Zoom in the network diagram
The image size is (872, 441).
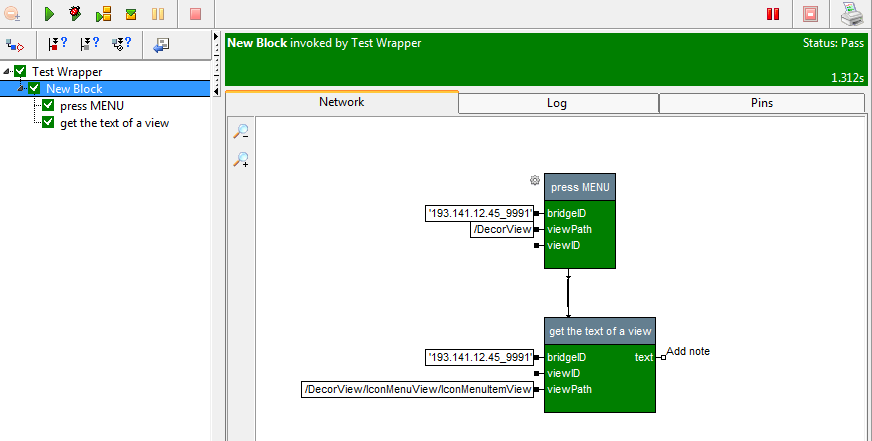(241, 160)
